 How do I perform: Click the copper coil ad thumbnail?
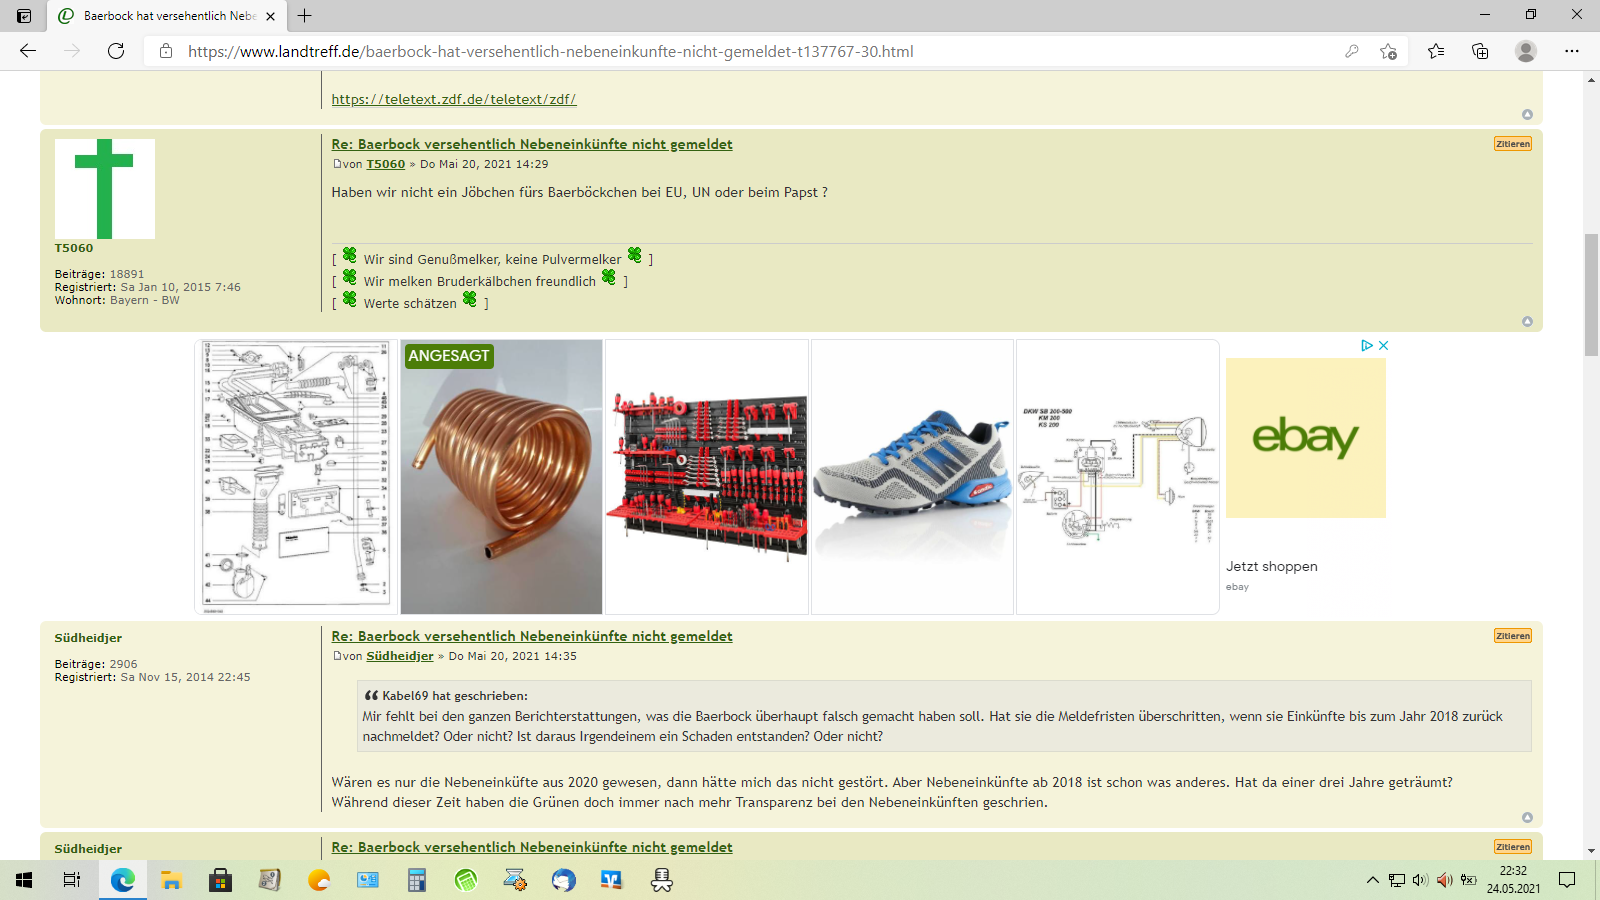coord(501,477)
